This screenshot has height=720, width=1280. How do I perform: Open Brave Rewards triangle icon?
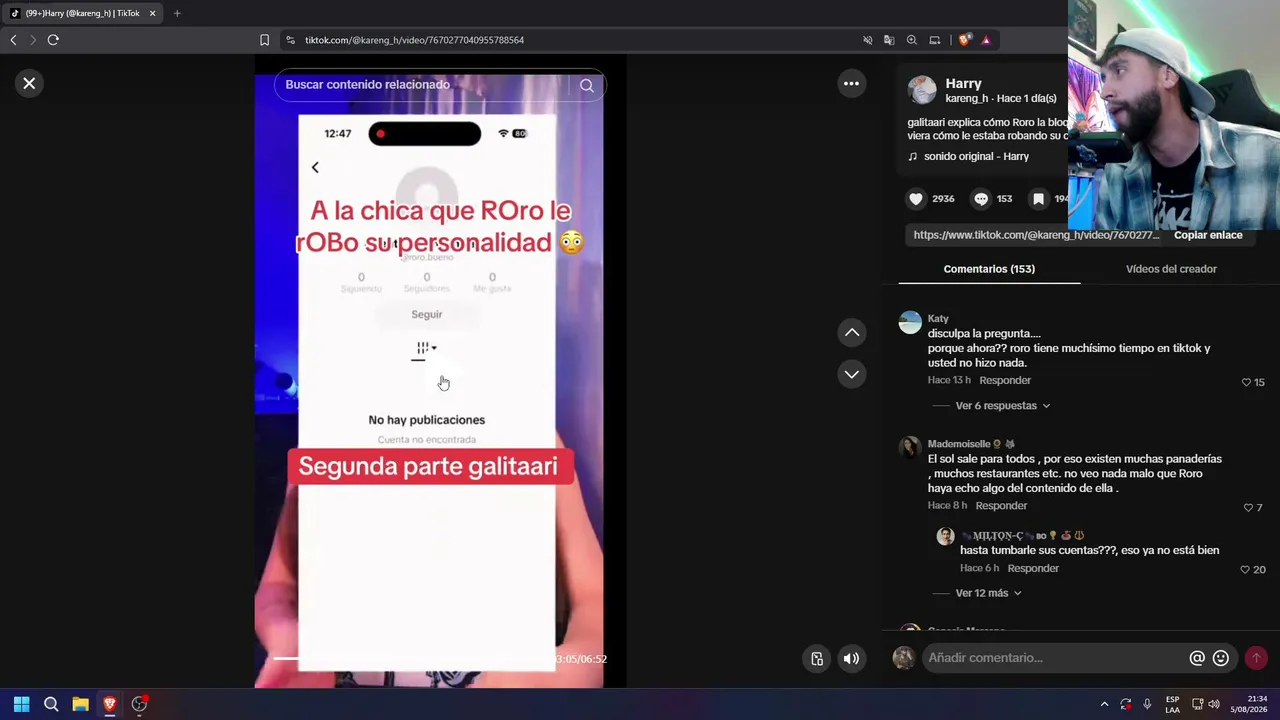(x=986, y=40)
